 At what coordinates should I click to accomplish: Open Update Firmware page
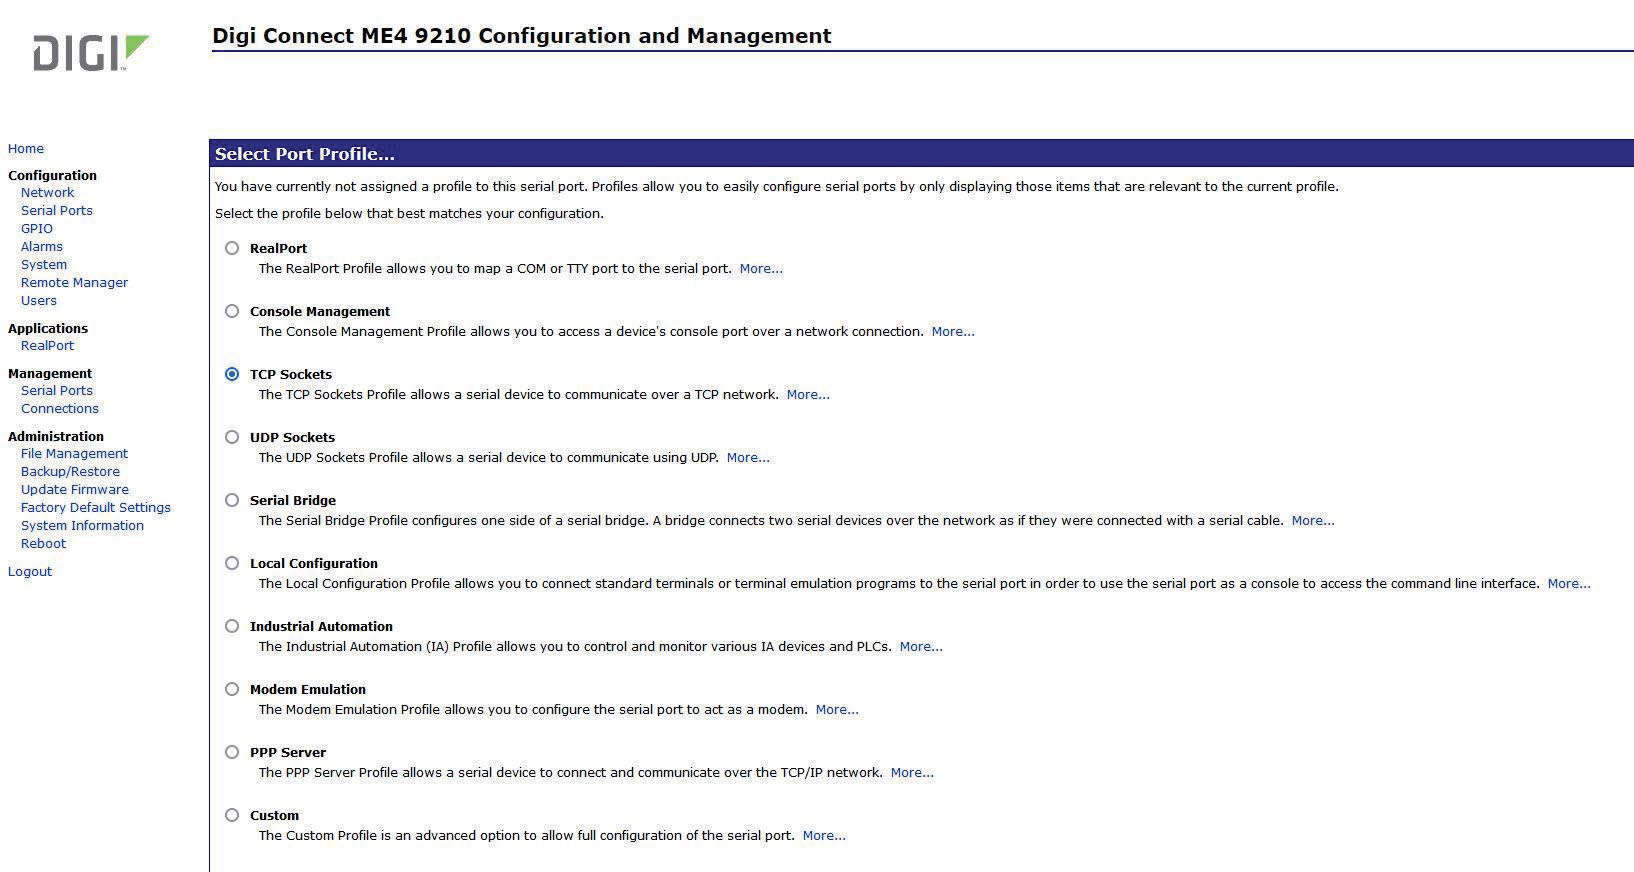75,490
